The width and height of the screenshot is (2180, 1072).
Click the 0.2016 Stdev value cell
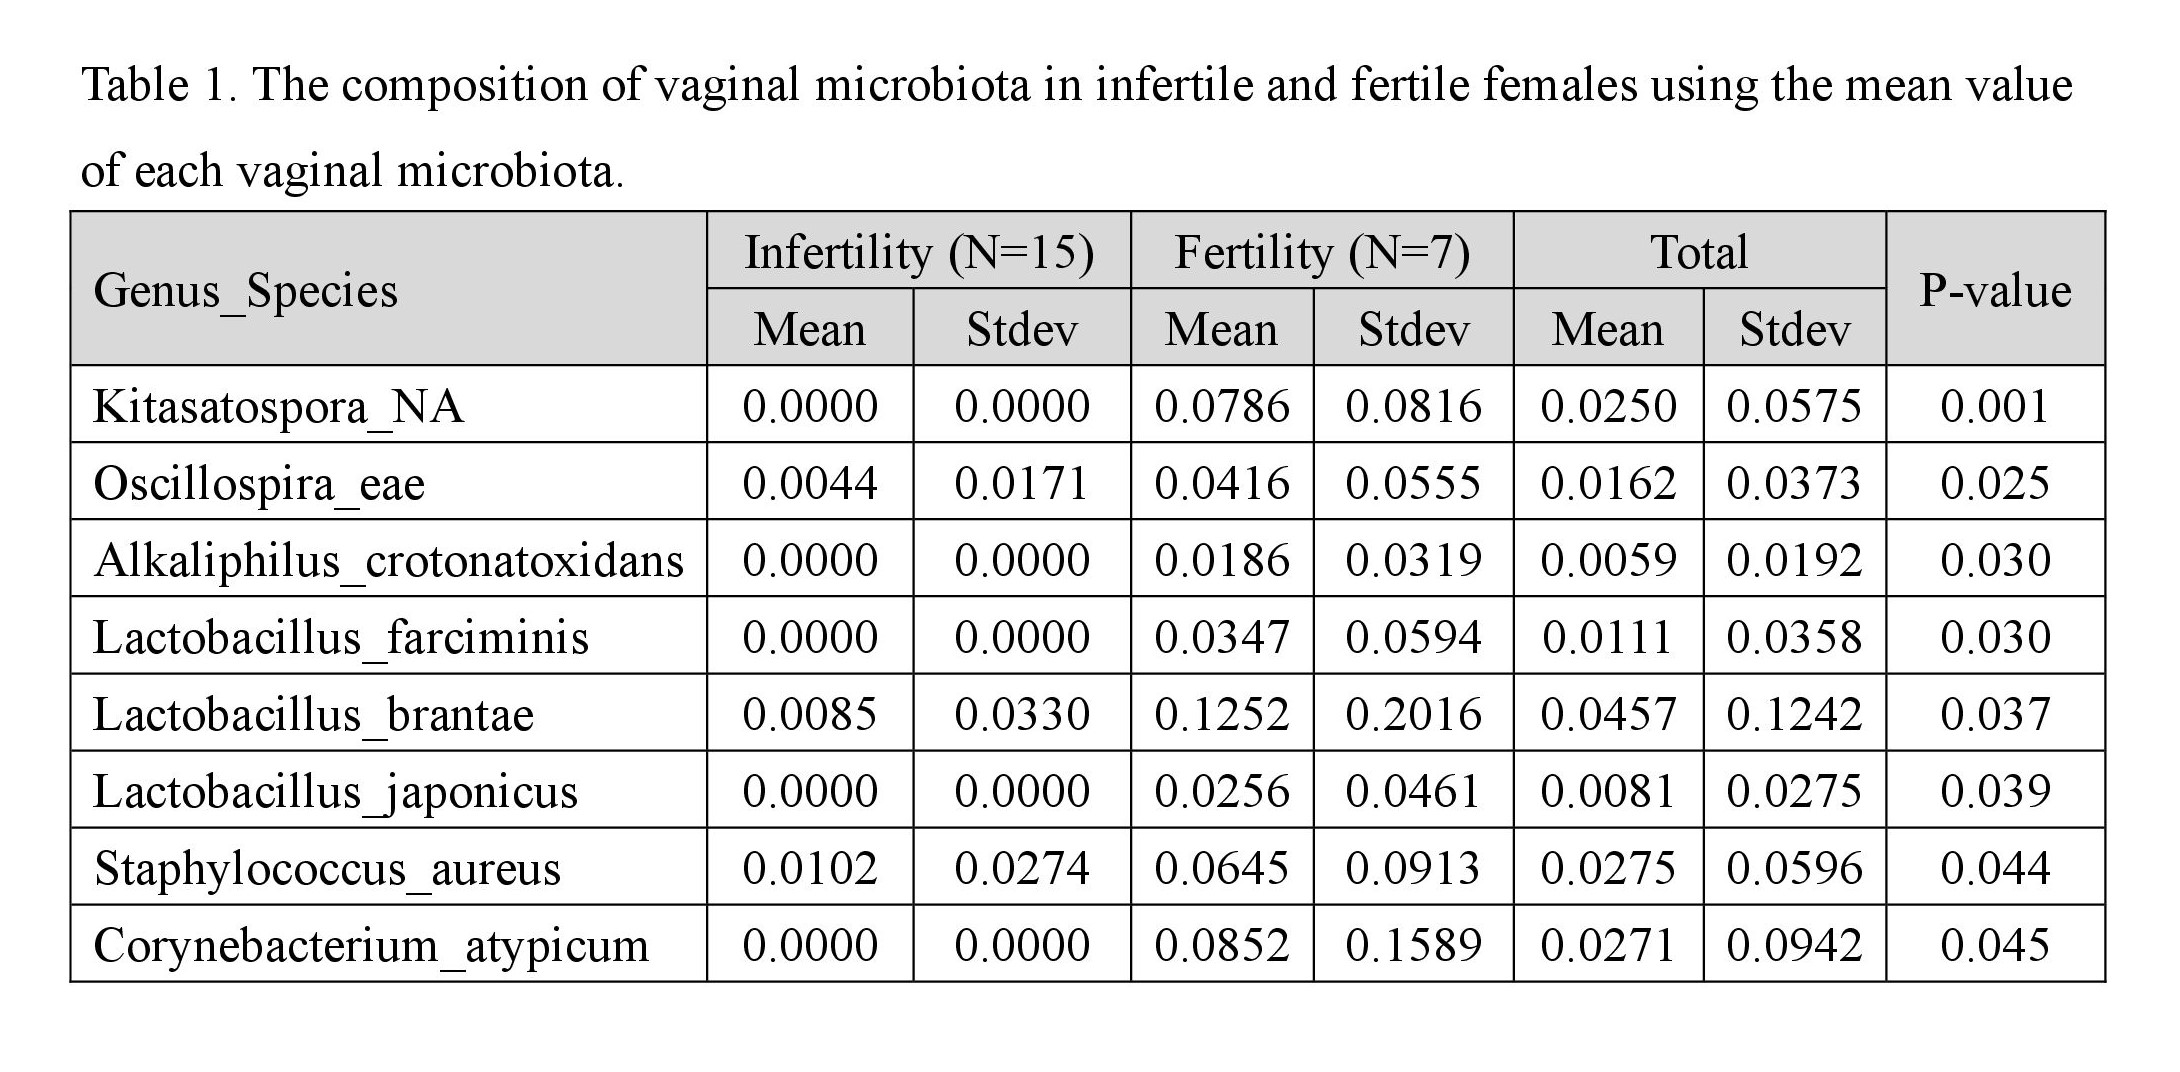point(1413,714)
